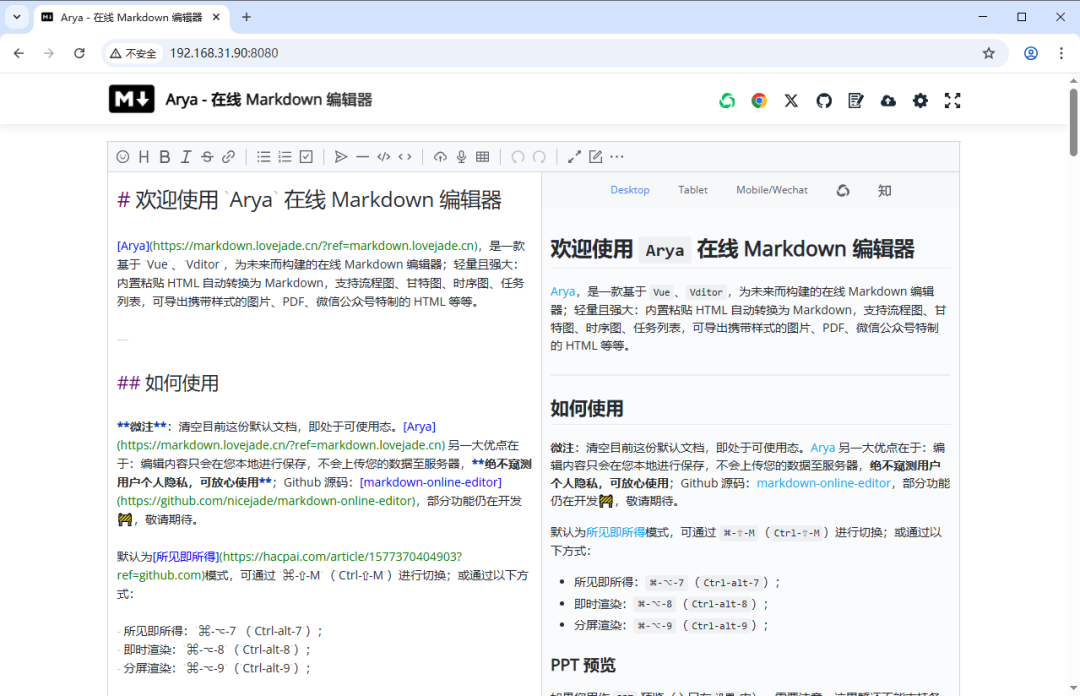The height and width of the screenshot is (696, 1080).
Task: Start voice recording with the microphone icon
Action: coord(461,156)
